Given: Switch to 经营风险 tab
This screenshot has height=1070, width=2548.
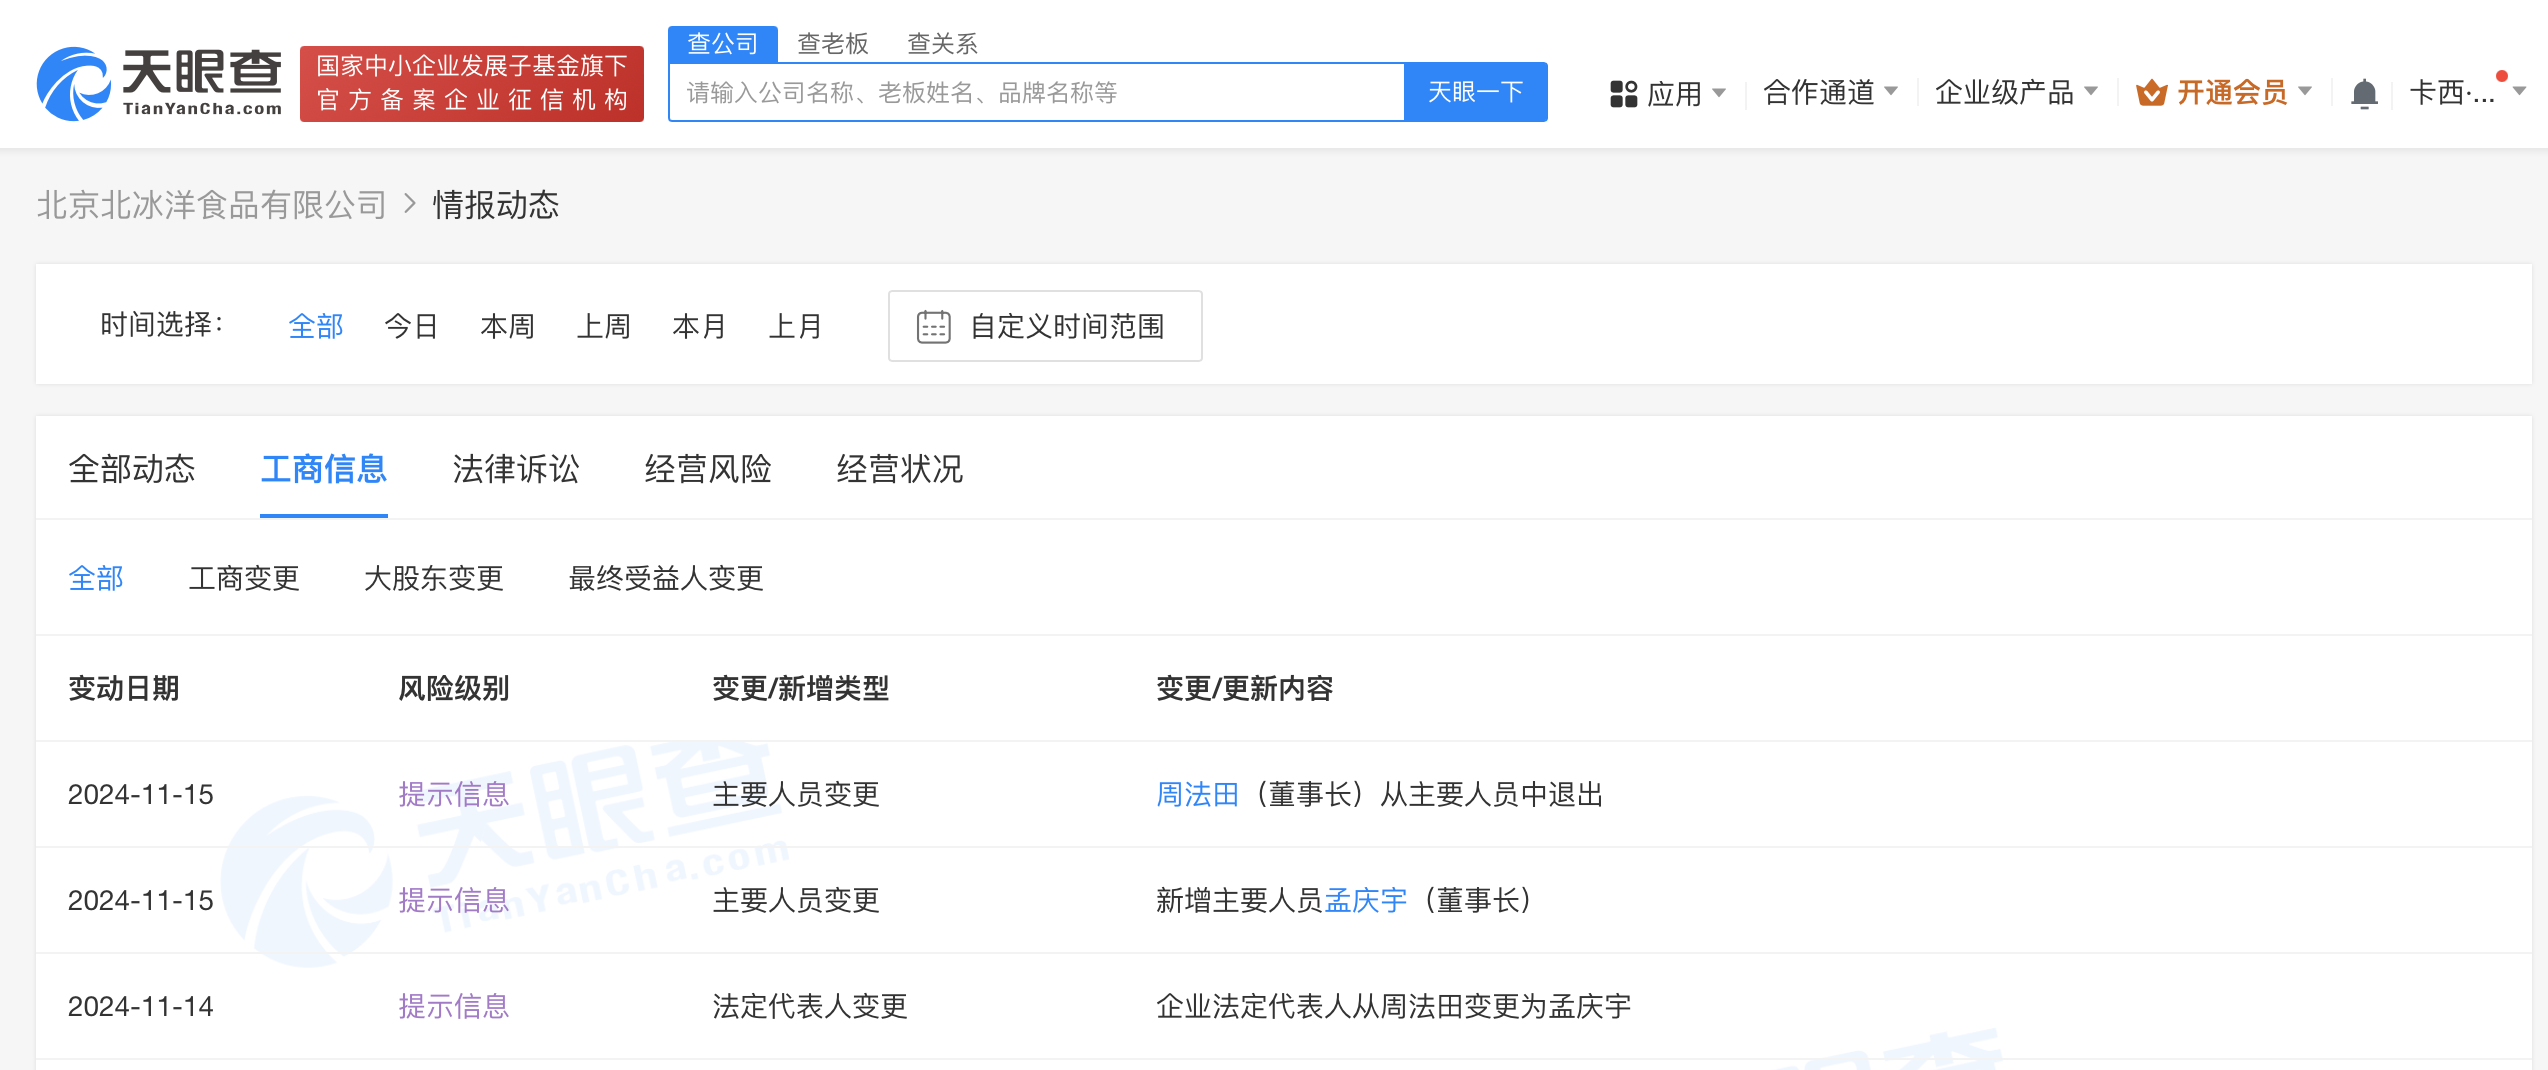Looking at the screenshot, I should point(708,469).
